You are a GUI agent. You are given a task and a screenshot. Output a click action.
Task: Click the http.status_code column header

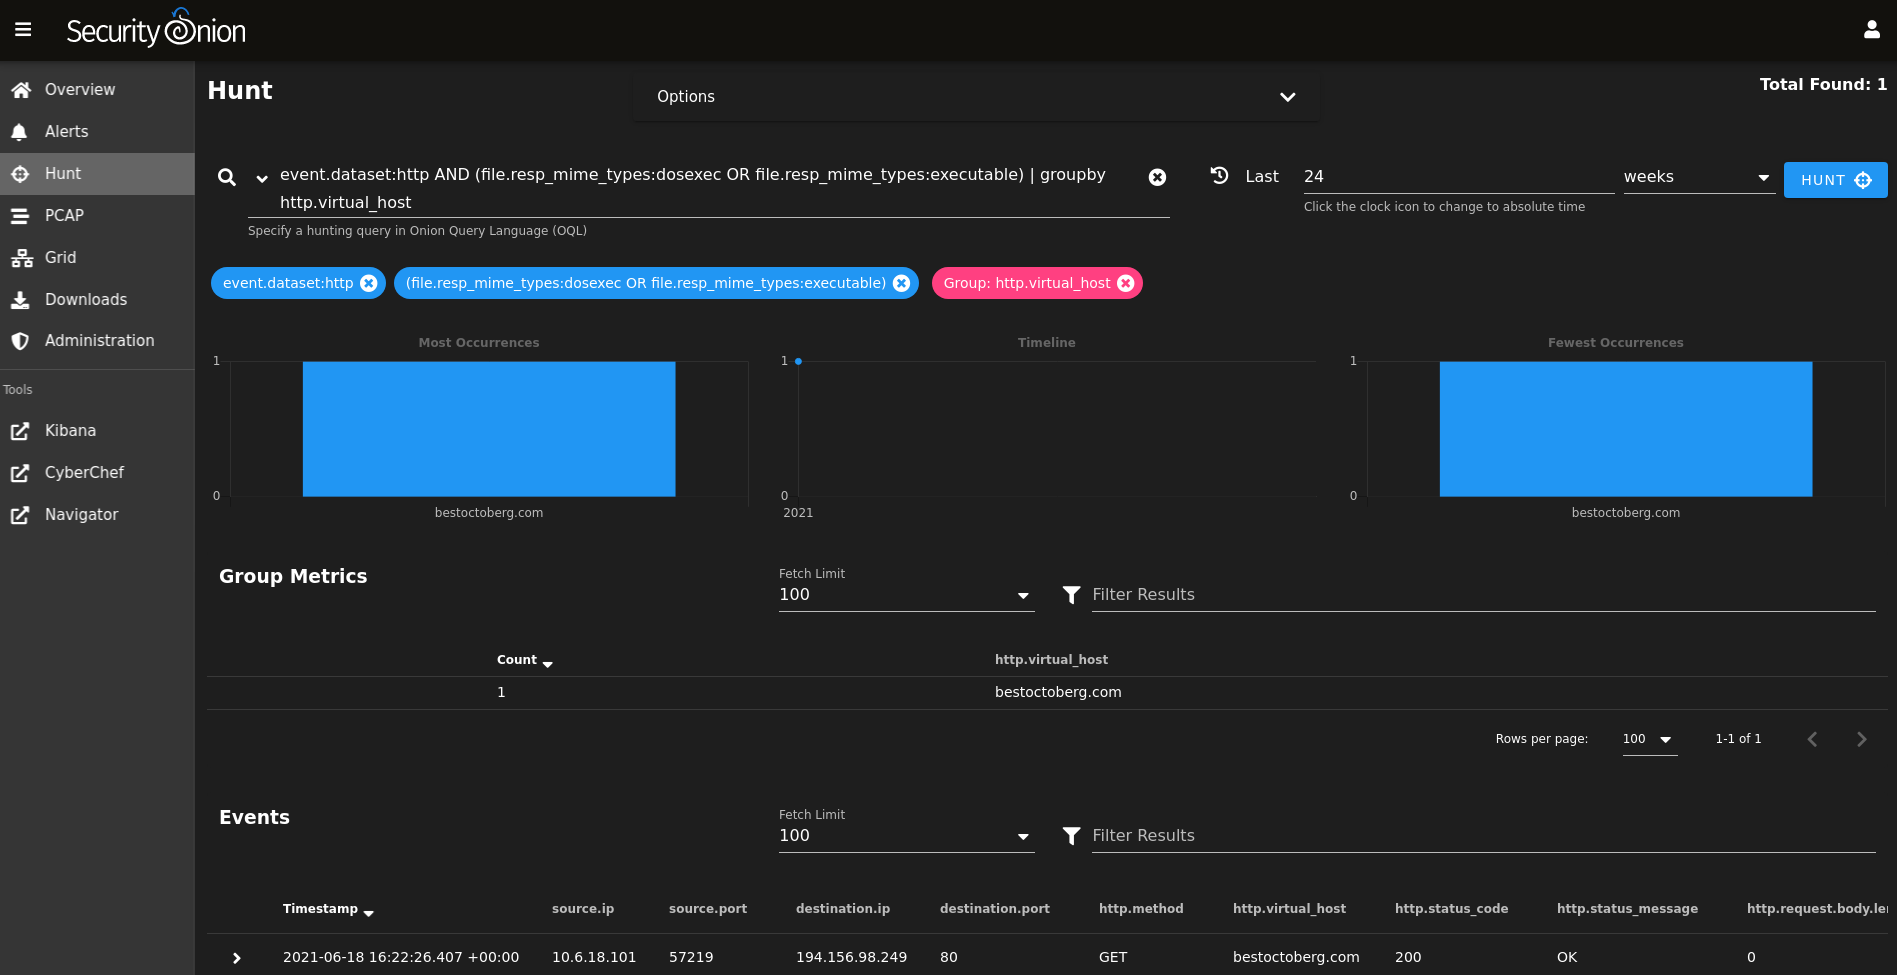click(1451, 909)
